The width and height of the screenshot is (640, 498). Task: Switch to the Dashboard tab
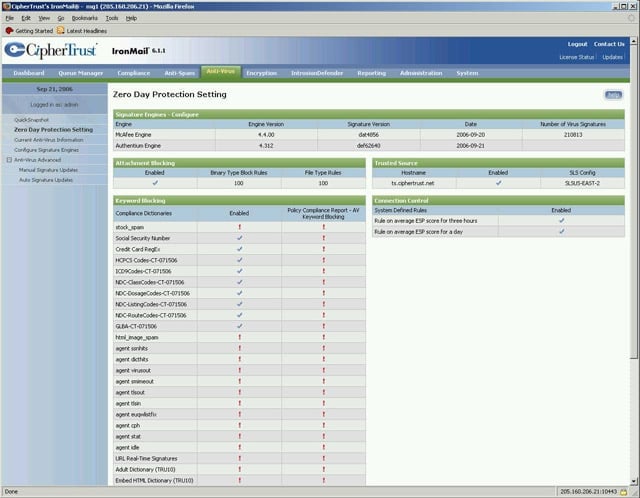coord(29,73)
